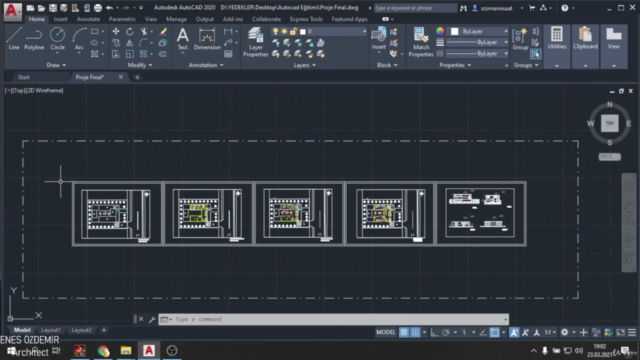The height and width of the screenshot is (360, 640).
Task: Click the add layout plus button
Action: (x=104, y=330)
